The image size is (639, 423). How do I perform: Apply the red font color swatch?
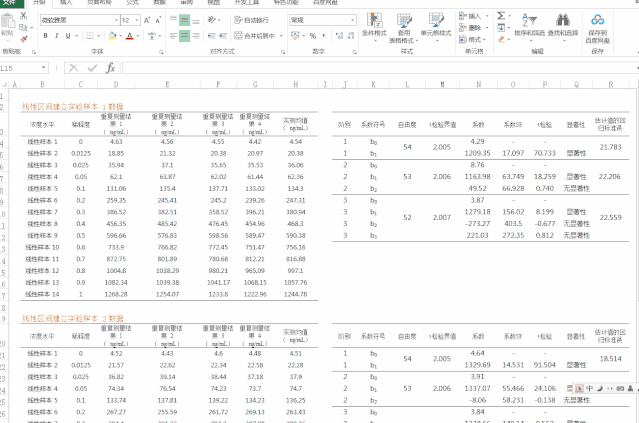pyautogui.click(x=129, y=36)
